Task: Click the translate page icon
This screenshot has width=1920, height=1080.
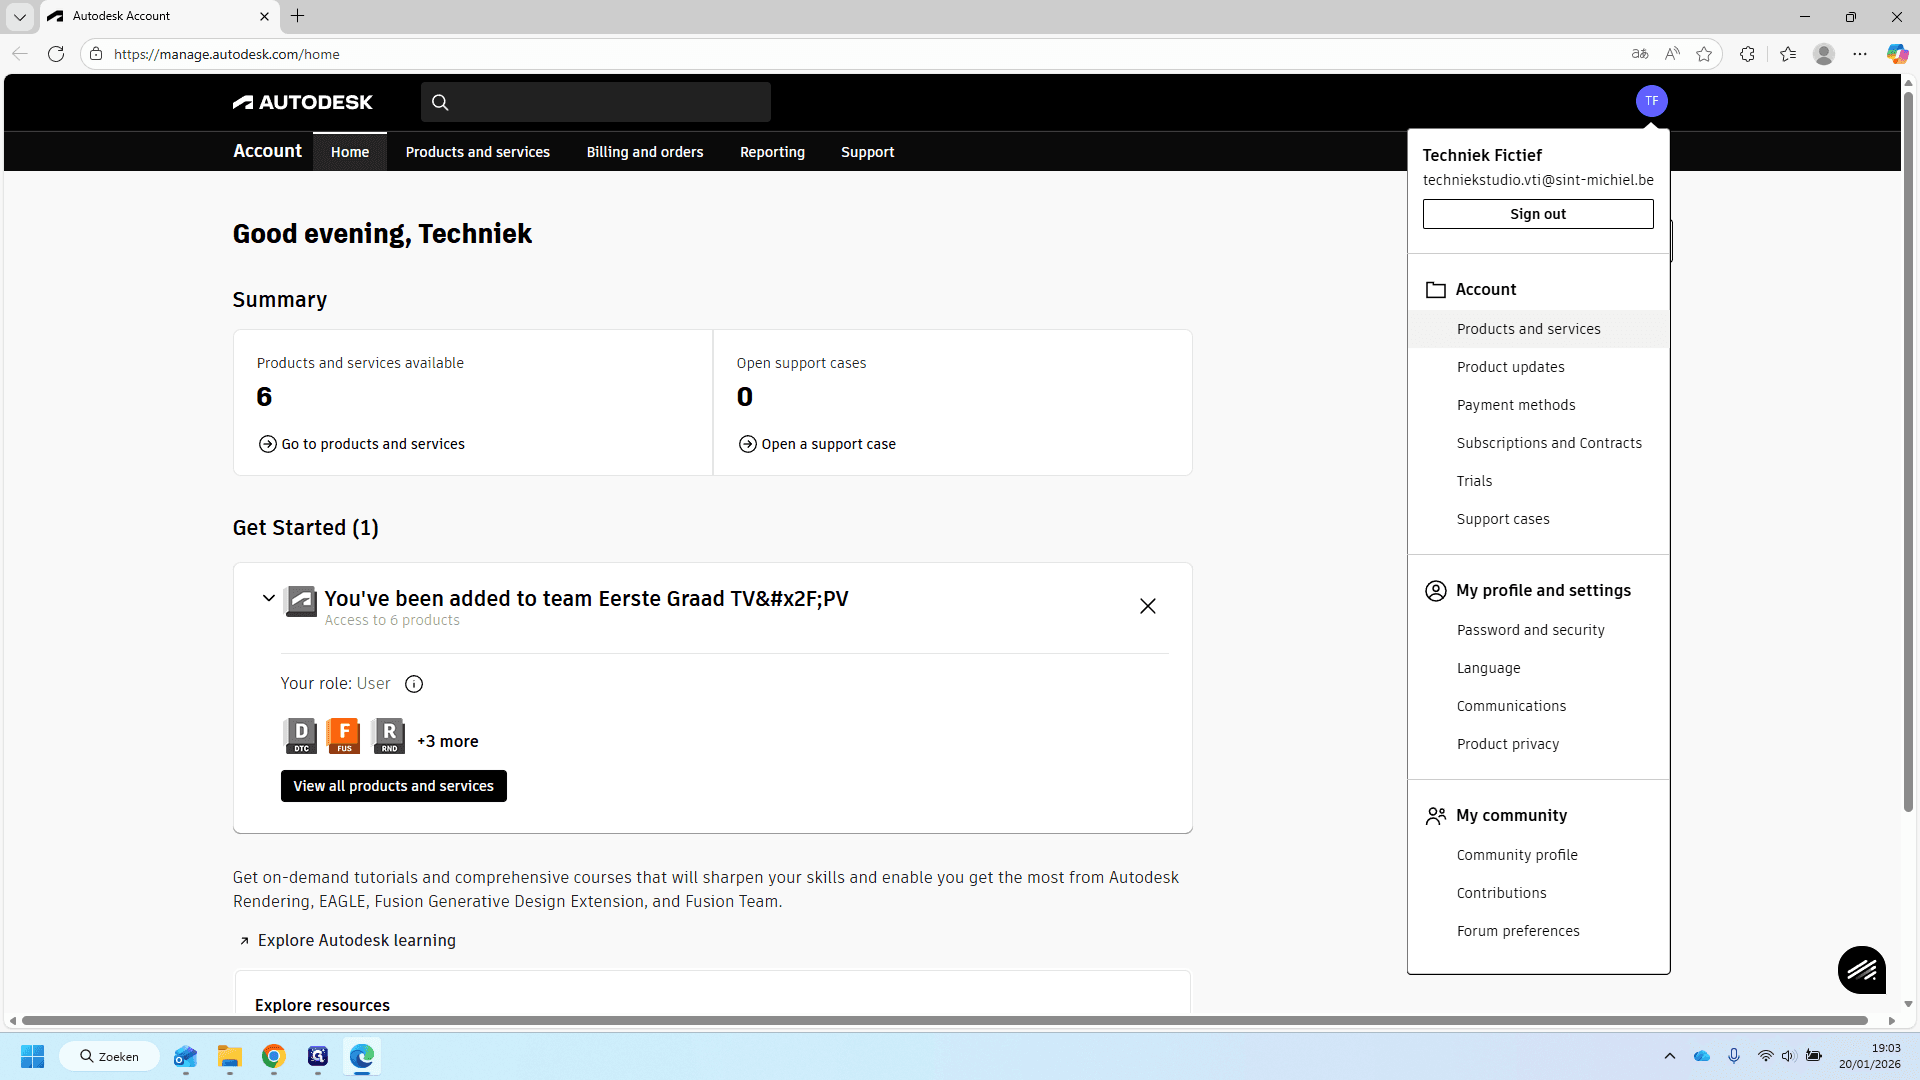Action: click(x=1640, y=54)
